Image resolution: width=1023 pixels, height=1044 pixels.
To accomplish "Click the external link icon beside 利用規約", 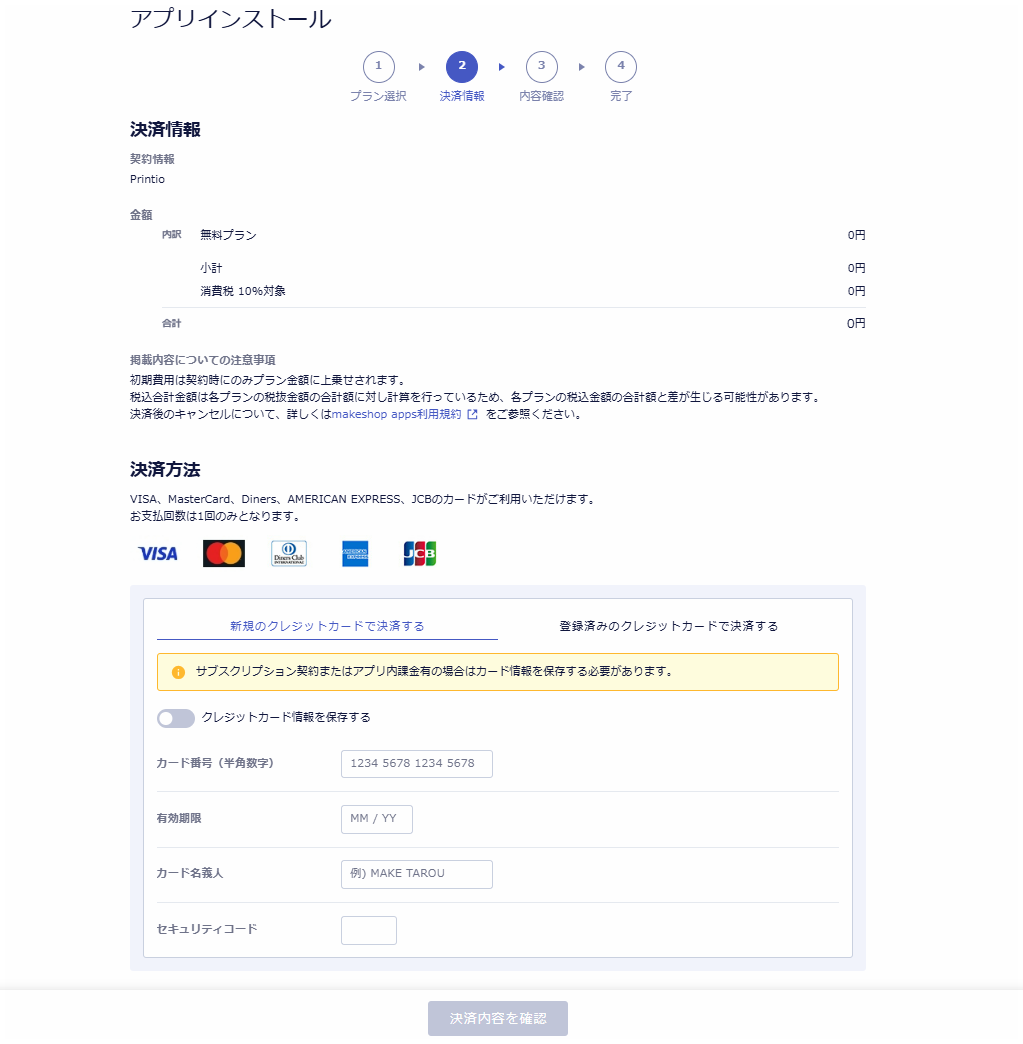I will point(473,414).
